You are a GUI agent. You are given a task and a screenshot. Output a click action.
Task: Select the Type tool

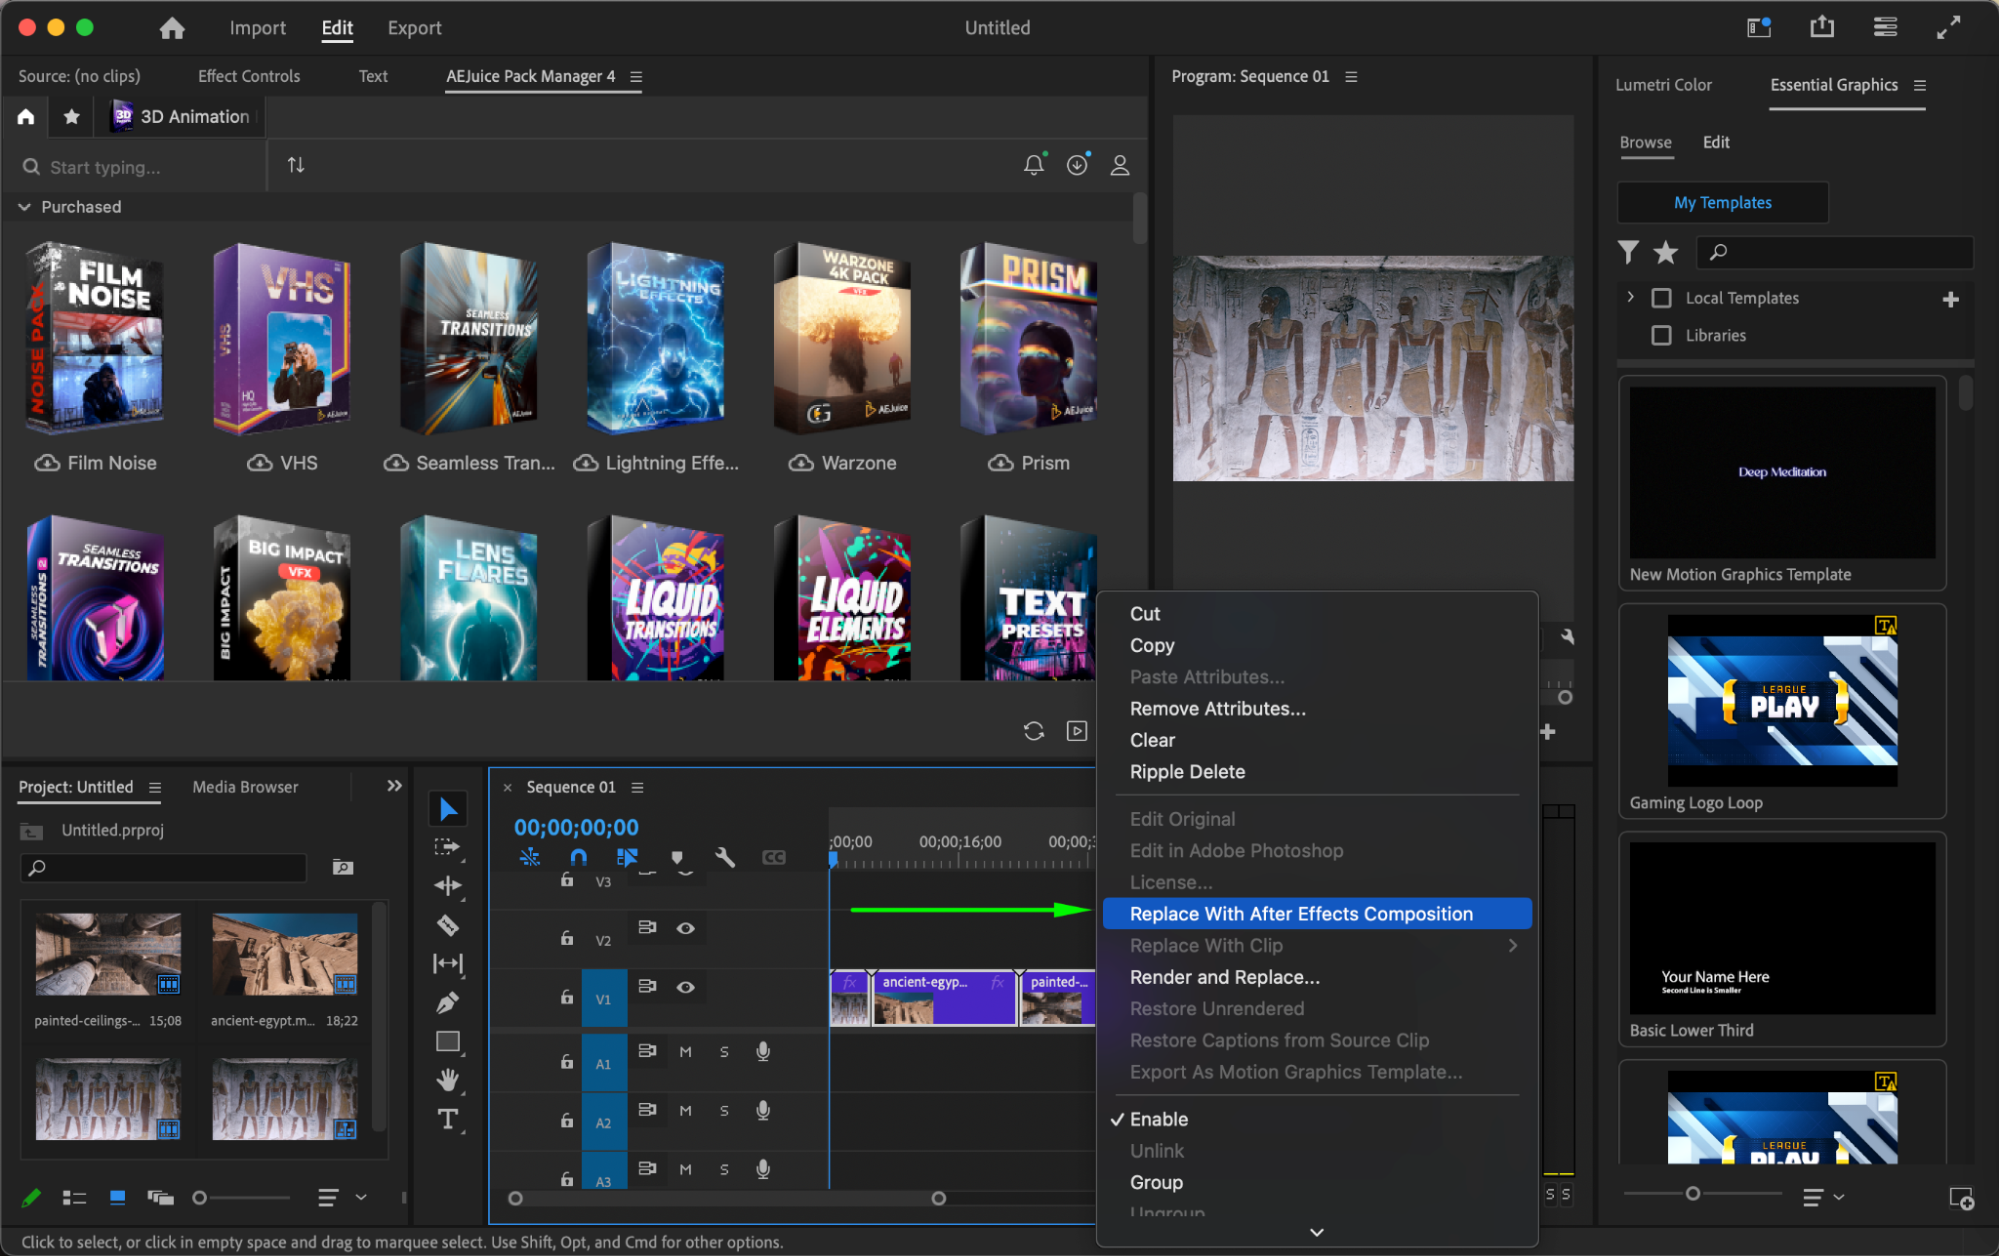[x=447, y=1119]
